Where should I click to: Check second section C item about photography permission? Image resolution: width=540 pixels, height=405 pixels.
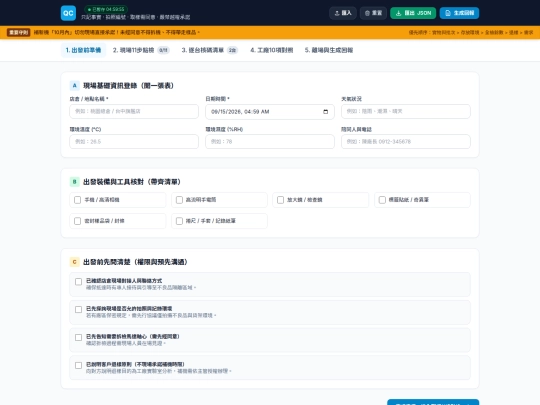point(79,310)
